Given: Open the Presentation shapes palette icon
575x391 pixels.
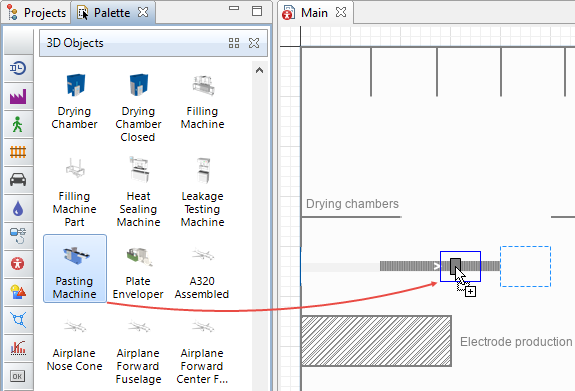Looking at the screenshot, I should click(18, 292).
